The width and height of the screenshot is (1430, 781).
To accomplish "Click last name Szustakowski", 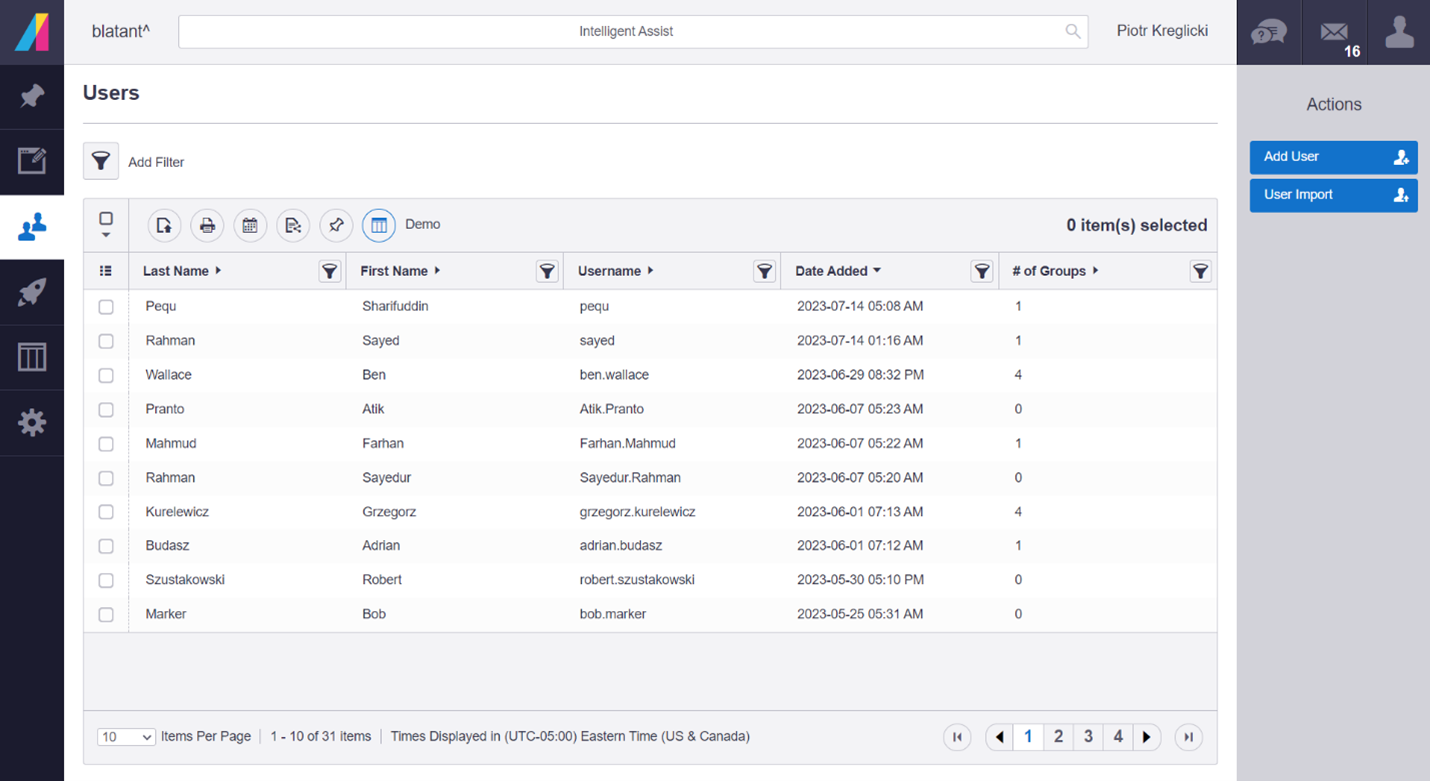I will 185,580.
